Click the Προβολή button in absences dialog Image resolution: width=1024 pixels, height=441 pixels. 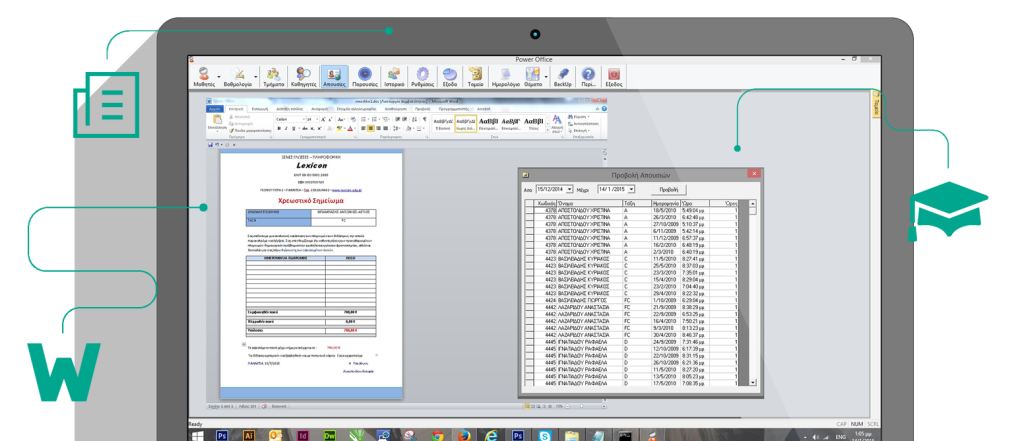(x=669, y=189)
